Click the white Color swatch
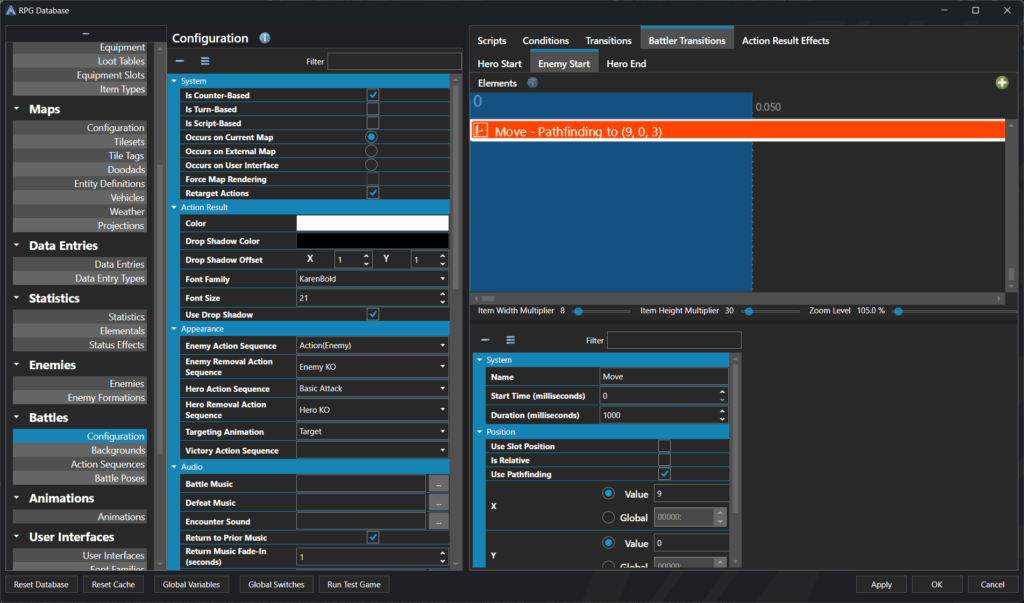The height and width of the screenshot is (603, 1024). tap(372, 223)
